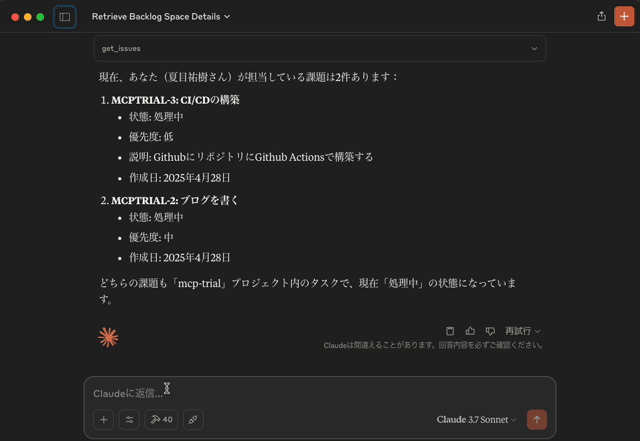Send the message with the arrow button
This screenshot has height=441, width=640.
[x=537, y=419]
